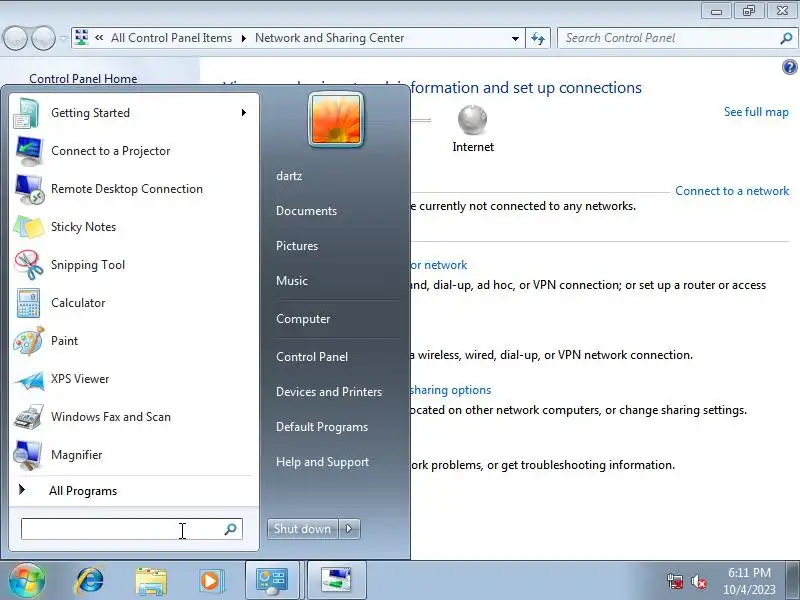Launch Calculator icon
The width and height of the screenshot is (800, 600).
(x=29, y=303)
